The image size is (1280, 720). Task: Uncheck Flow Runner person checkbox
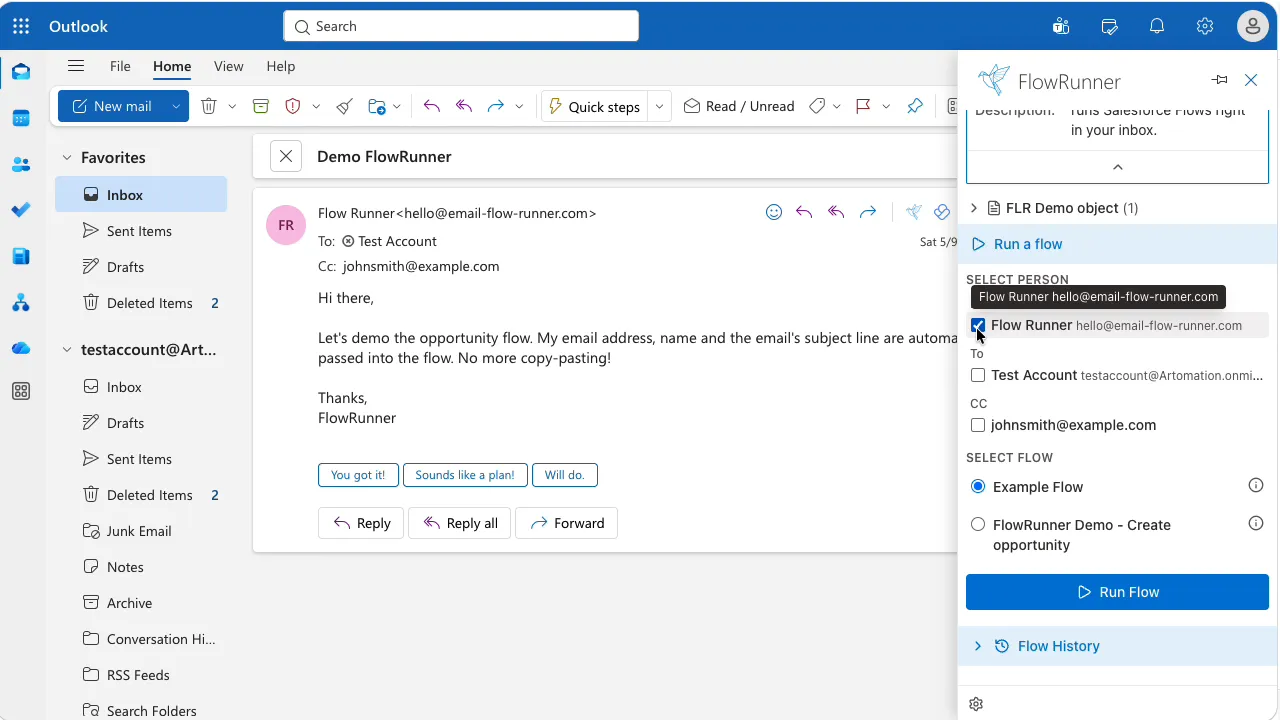point(978,325)
